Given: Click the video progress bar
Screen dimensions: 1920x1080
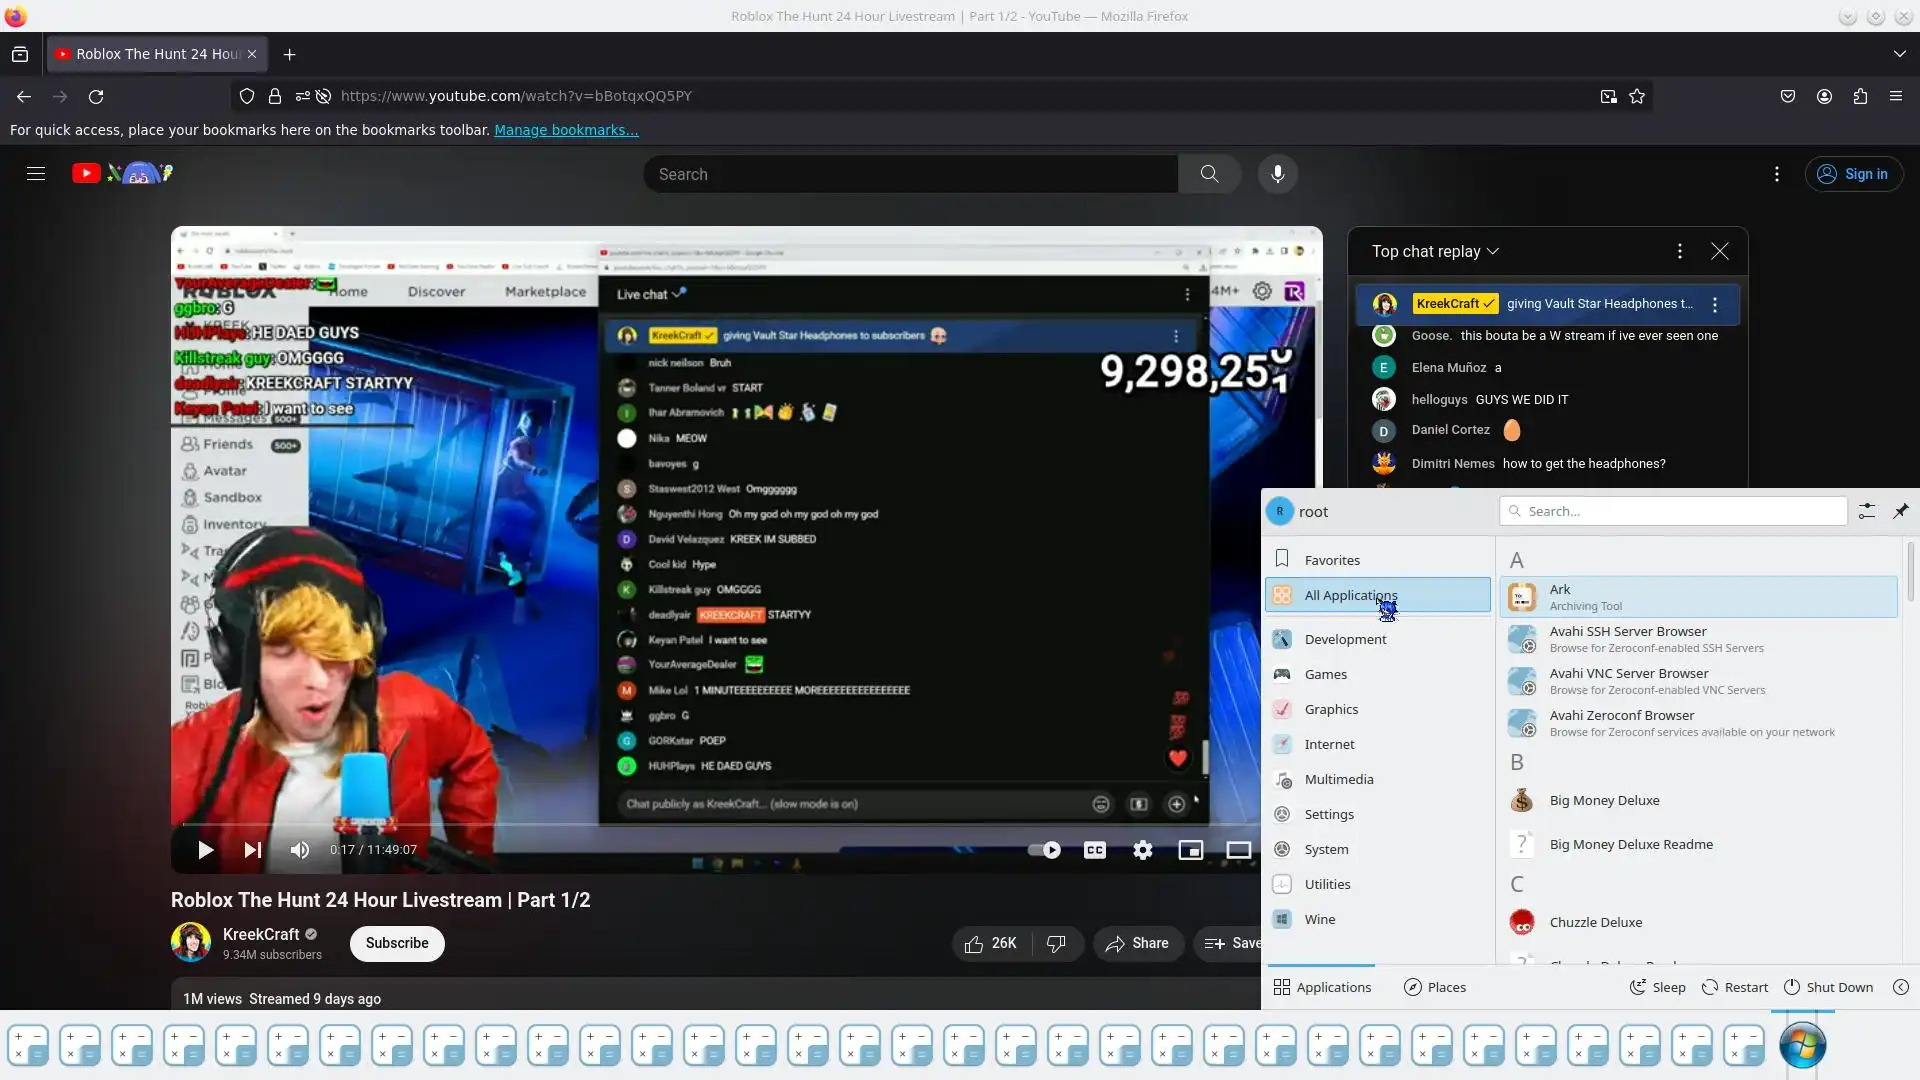Looking at the screenshot, I should tap(700, 824).
